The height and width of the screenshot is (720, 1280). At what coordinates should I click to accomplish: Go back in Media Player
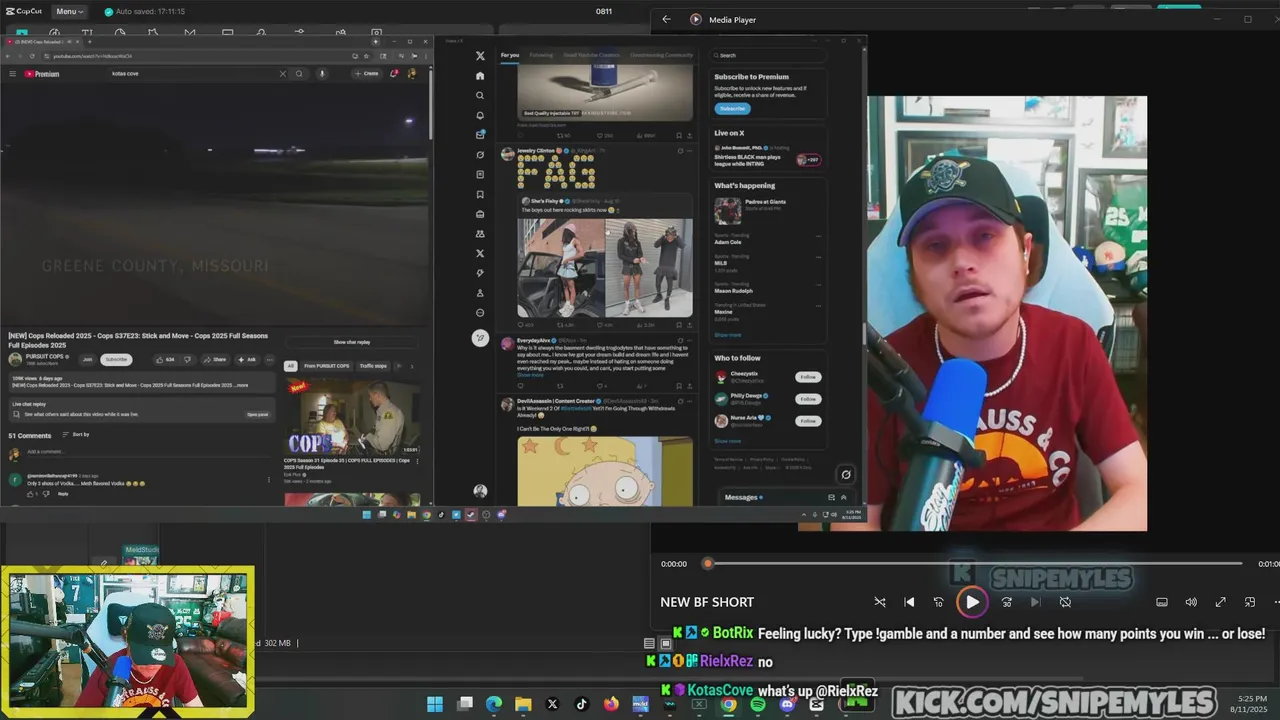pyautogui.click(x=667, y=19)
